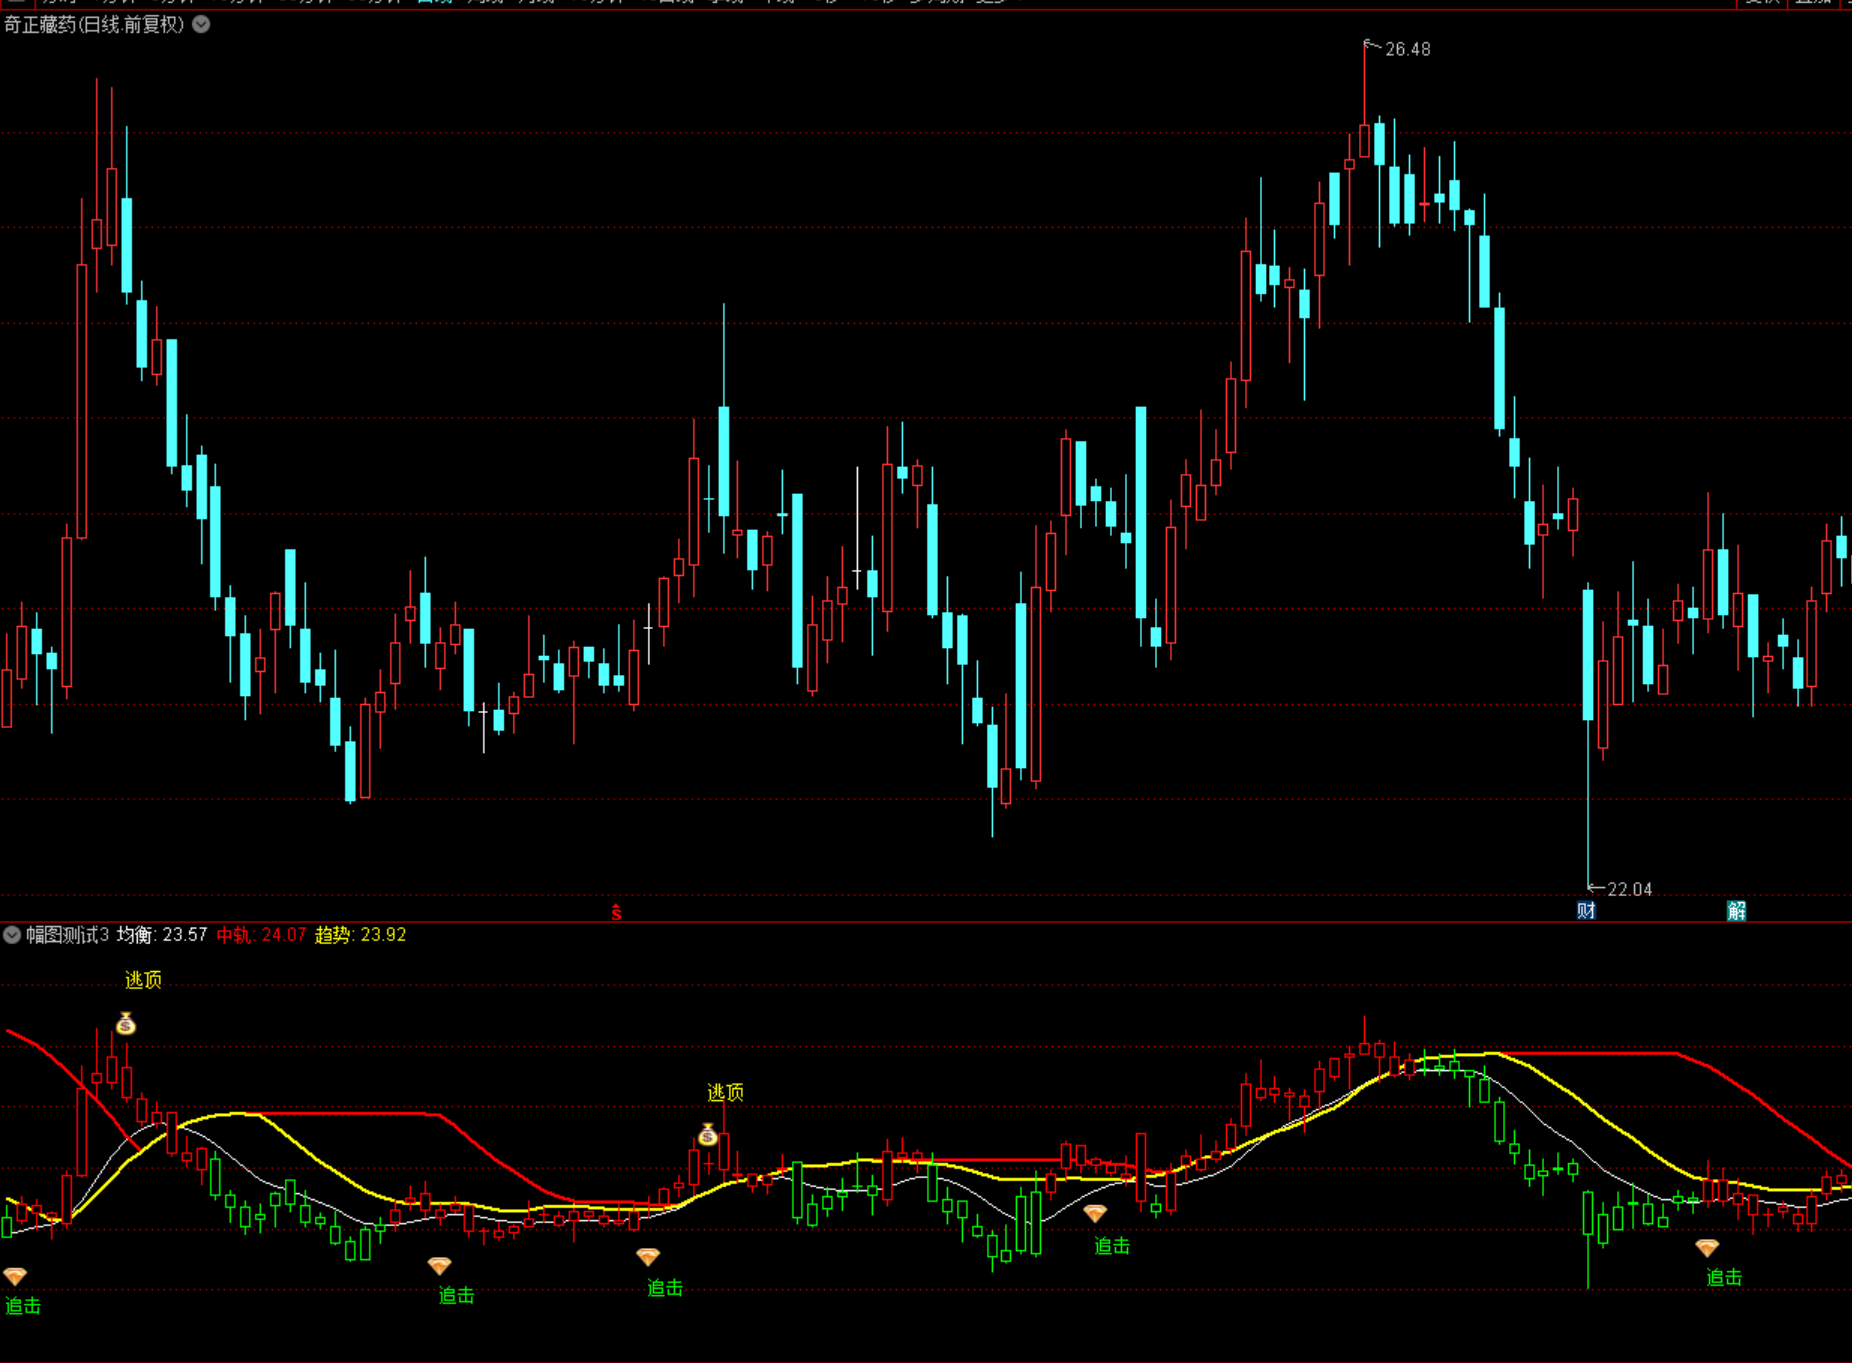The image size is (1852, 1363).
Task: Click the diamond icon above the second 追击
Action: (439, 1266)
